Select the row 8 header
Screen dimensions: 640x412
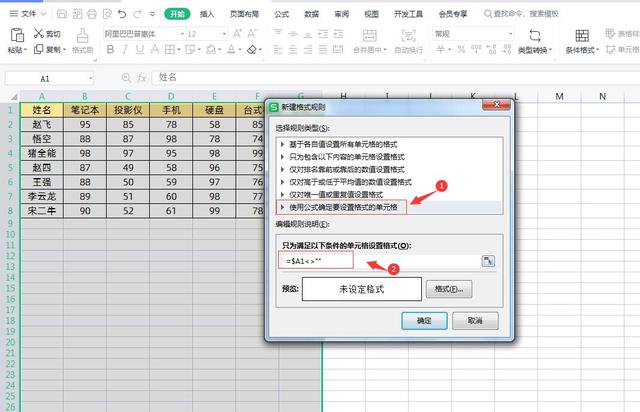[10, 211]
